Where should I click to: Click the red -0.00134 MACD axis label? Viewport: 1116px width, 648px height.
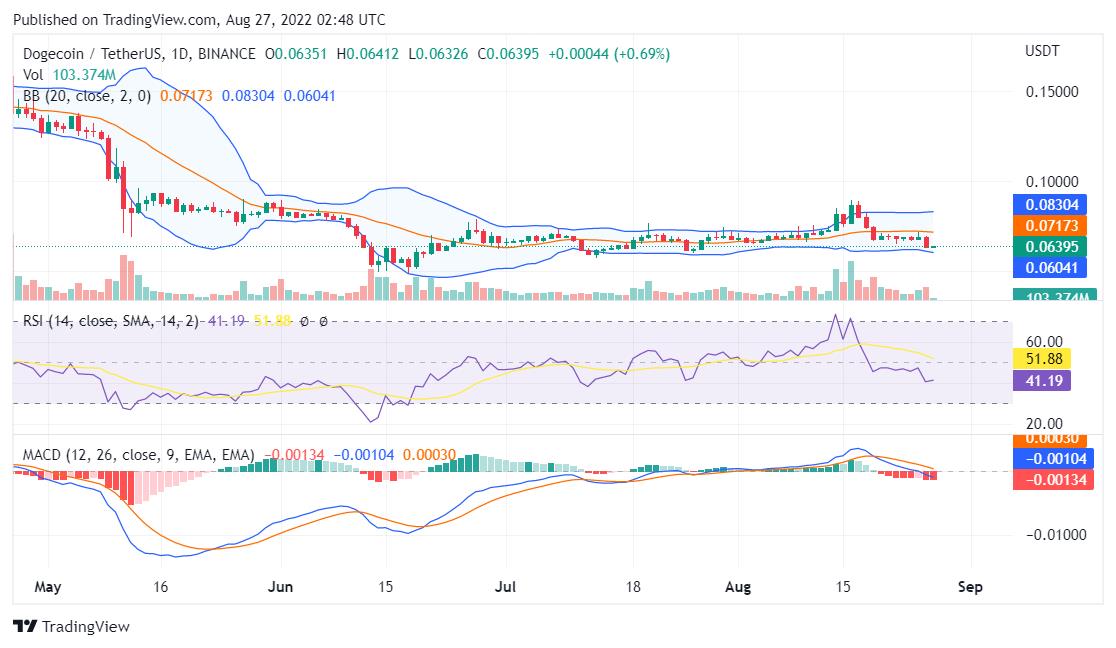pos(1053,480)
